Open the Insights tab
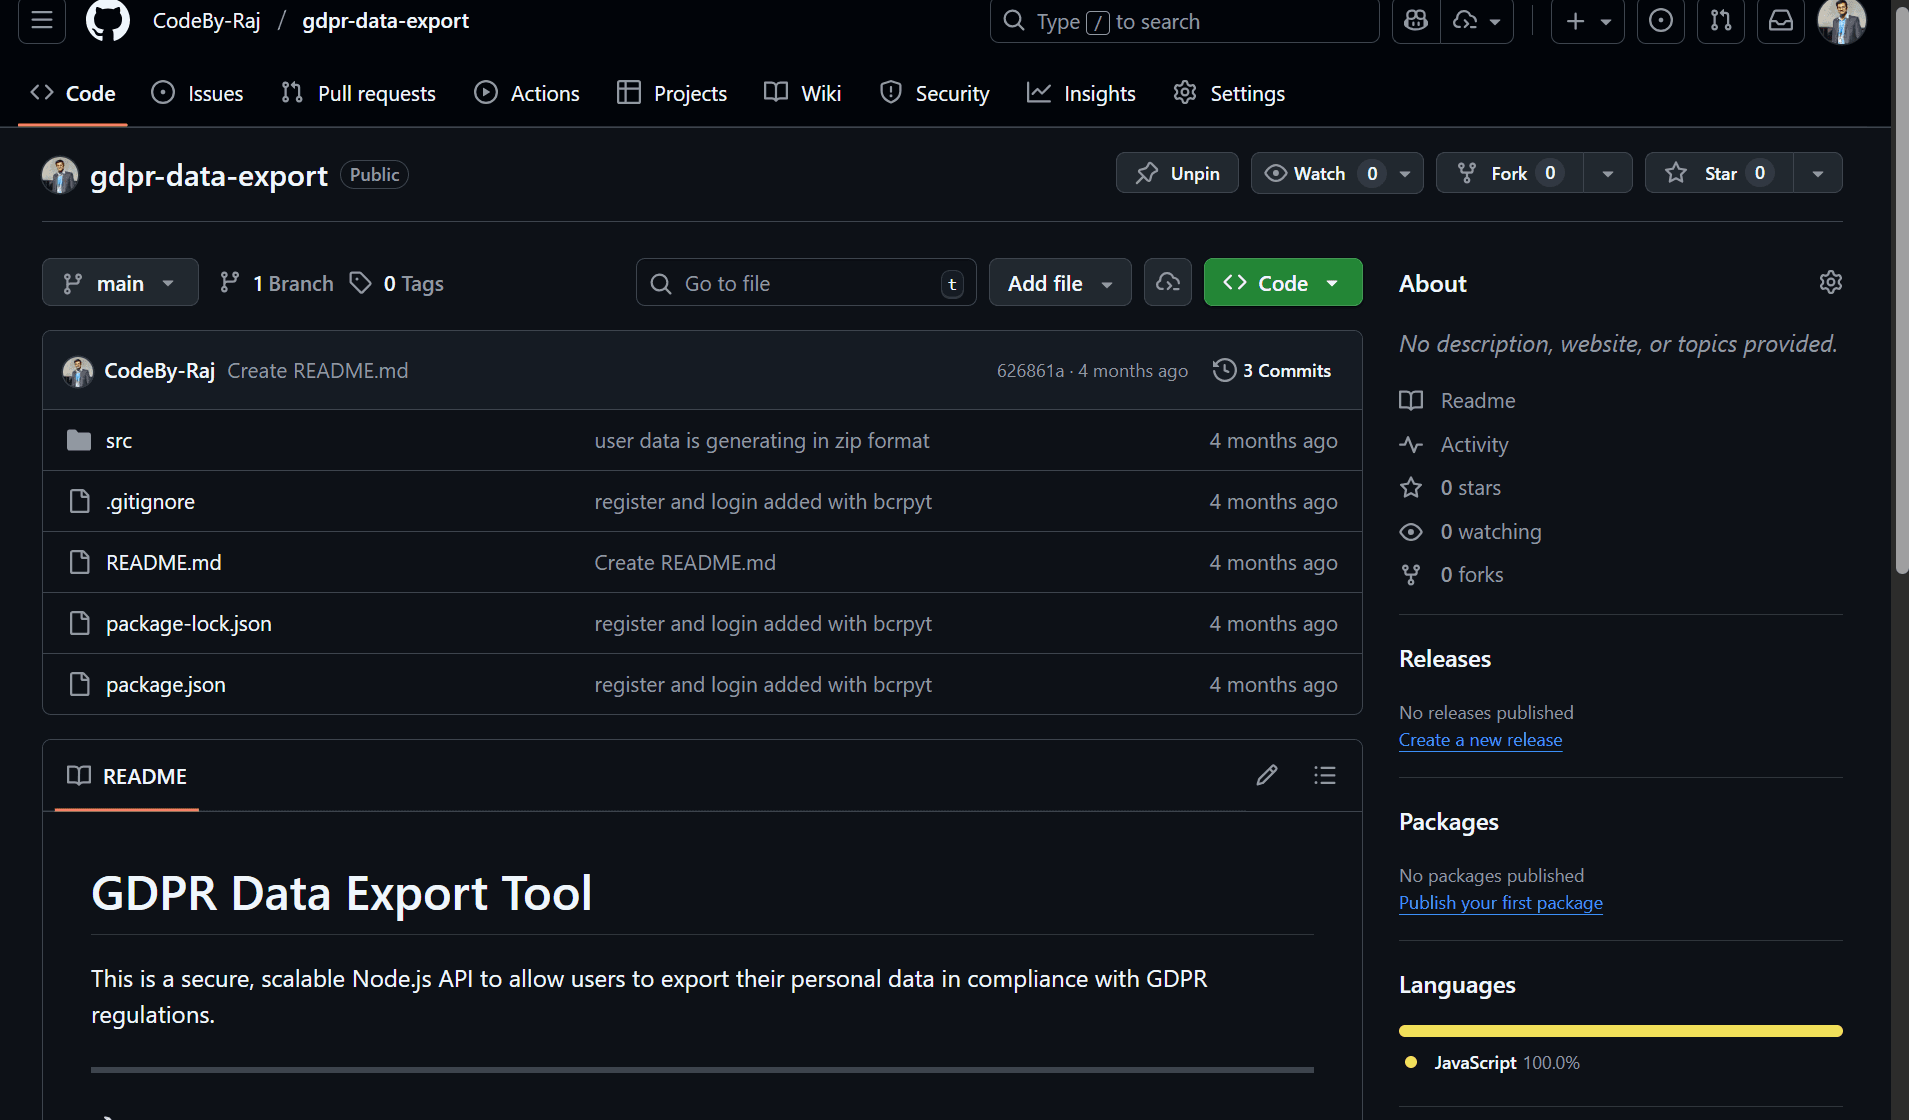The image size is (1909, 1120). click(x=1081, y=93)
